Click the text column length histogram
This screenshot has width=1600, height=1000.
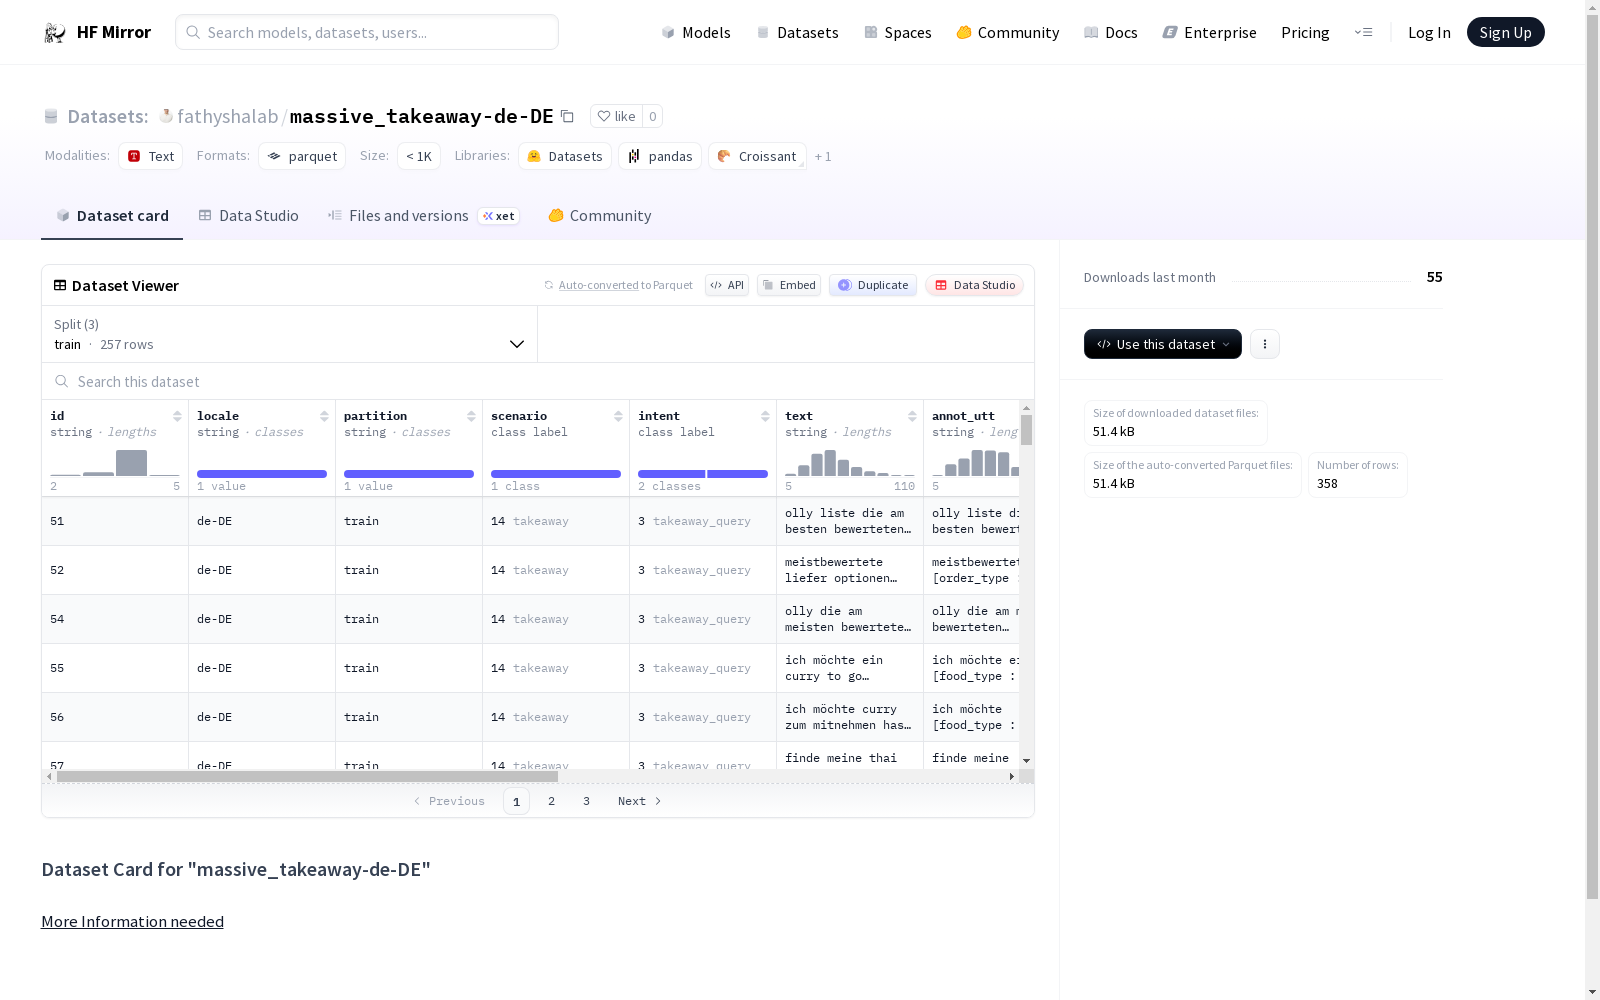850,462
